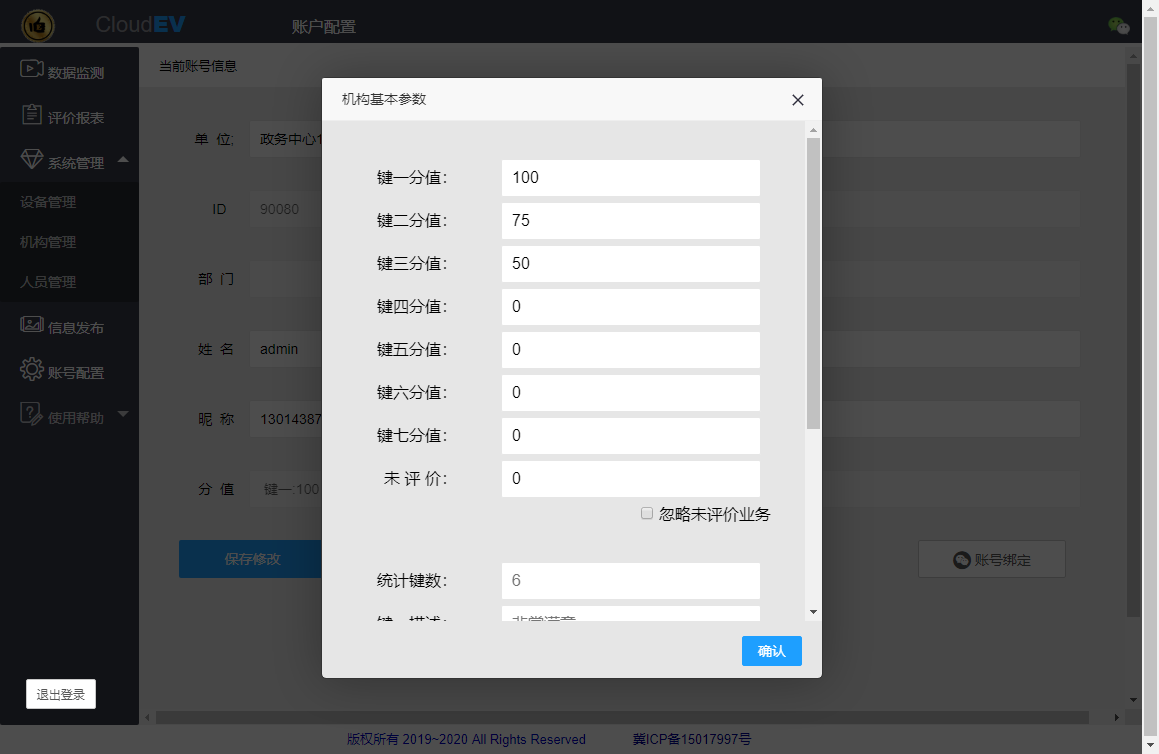This screenshot has width=1159, height=754.
Task: Click page horizontal scrollbar left arrow
Action: (148, 717)
